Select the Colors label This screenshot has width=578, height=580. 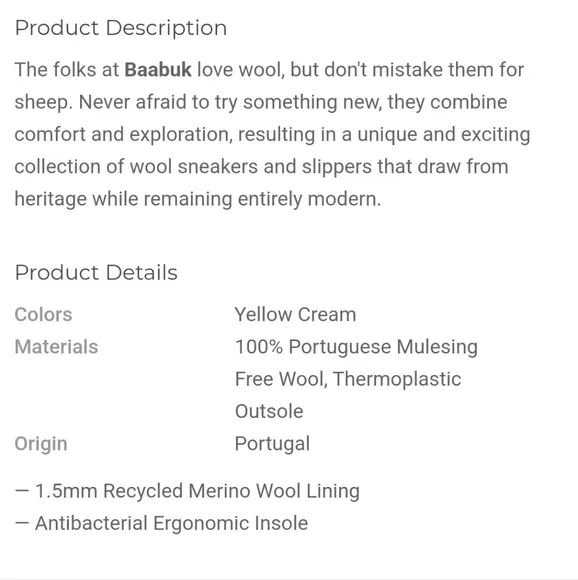point(43,315)
